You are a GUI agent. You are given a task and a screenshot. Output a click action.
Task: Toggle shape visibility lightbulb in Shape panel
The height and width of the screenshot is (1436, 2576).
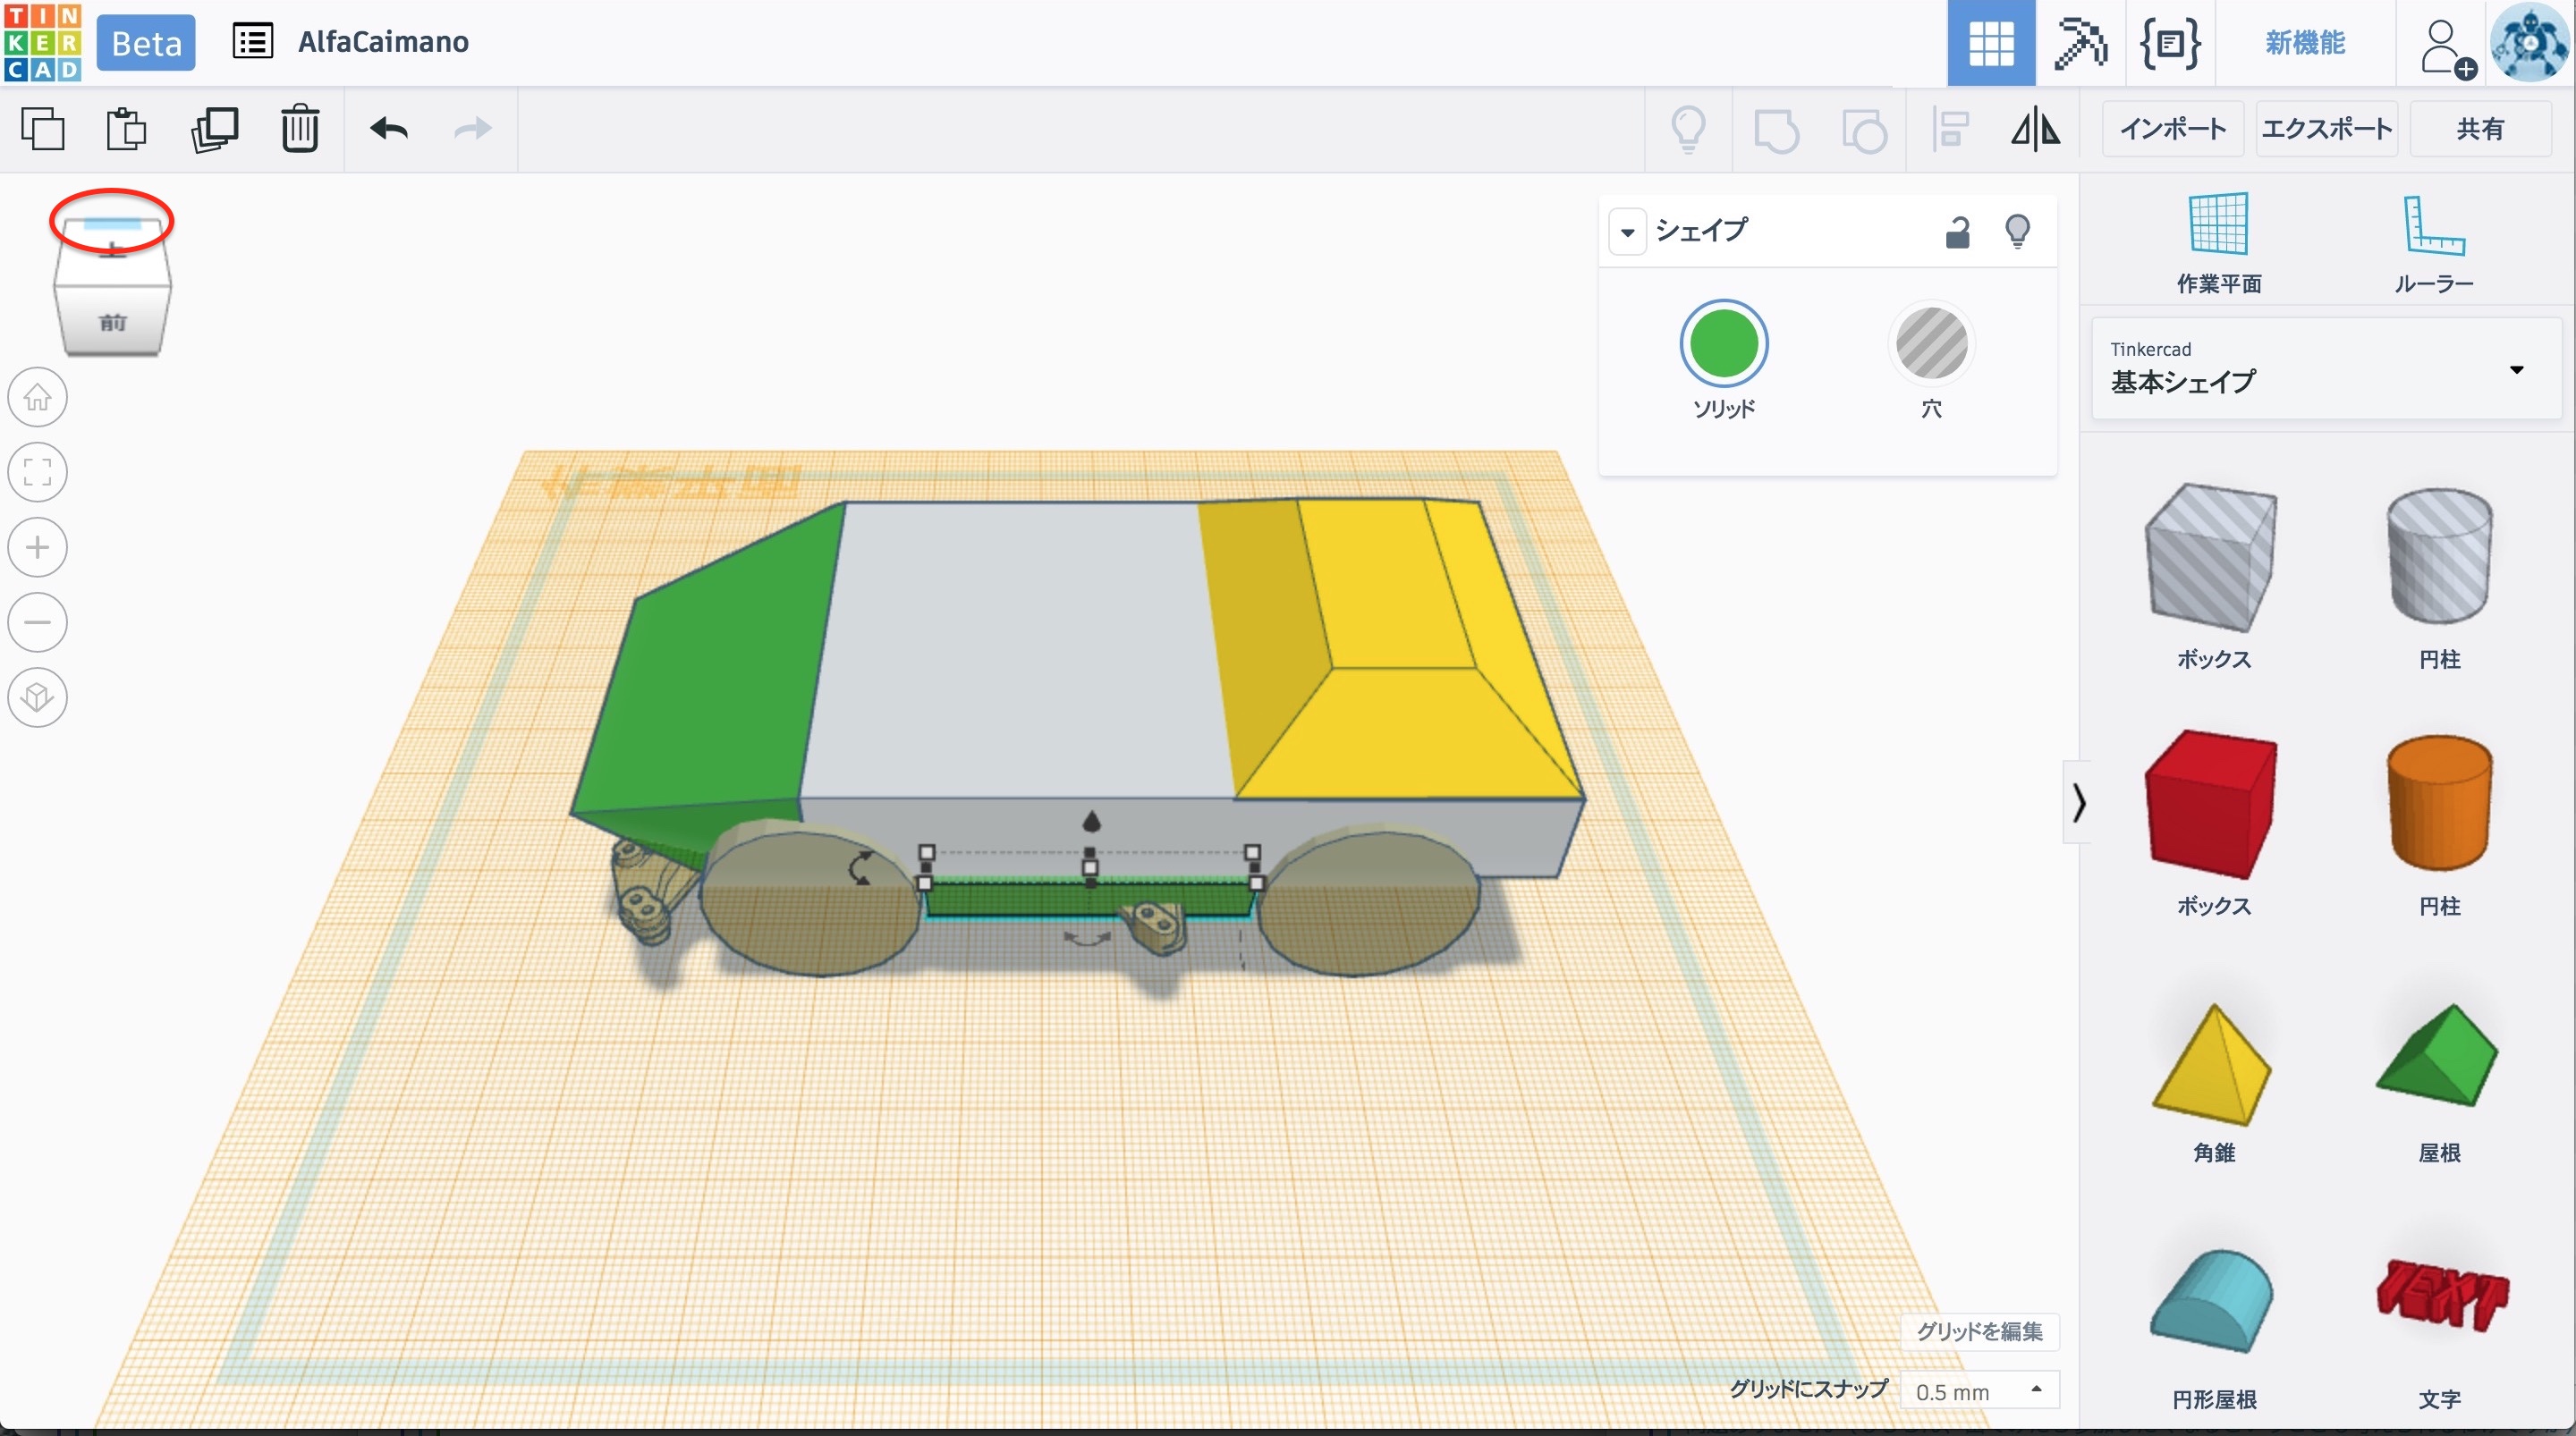pyautogui.click(x=2017, y=232)
